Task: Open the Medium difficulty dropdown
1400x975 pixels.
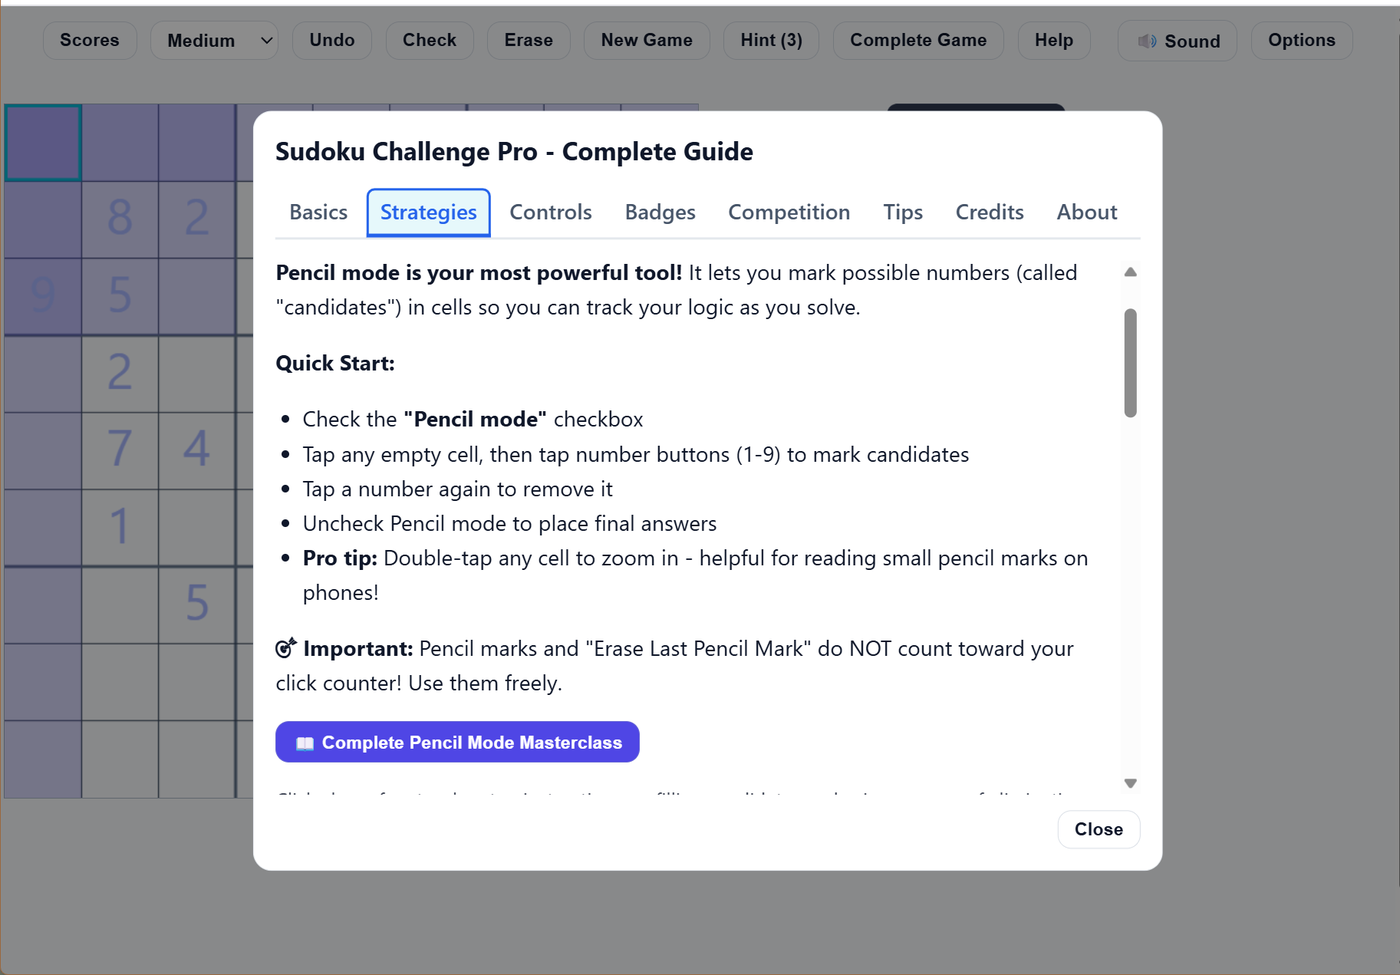Action: point(214,41)
